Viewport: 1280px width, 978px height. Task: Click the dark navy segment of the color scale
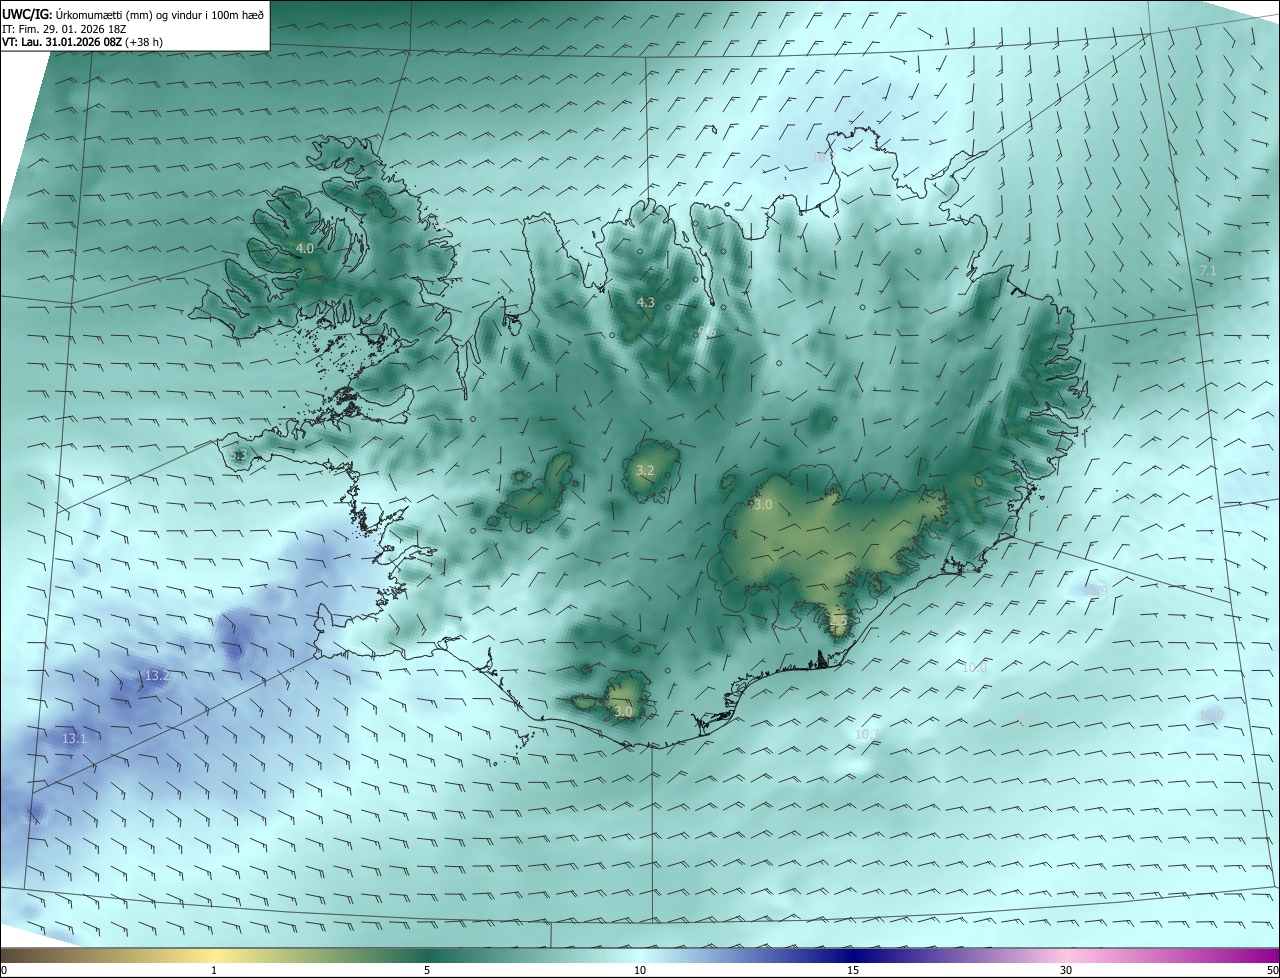[x=853, y=955]
